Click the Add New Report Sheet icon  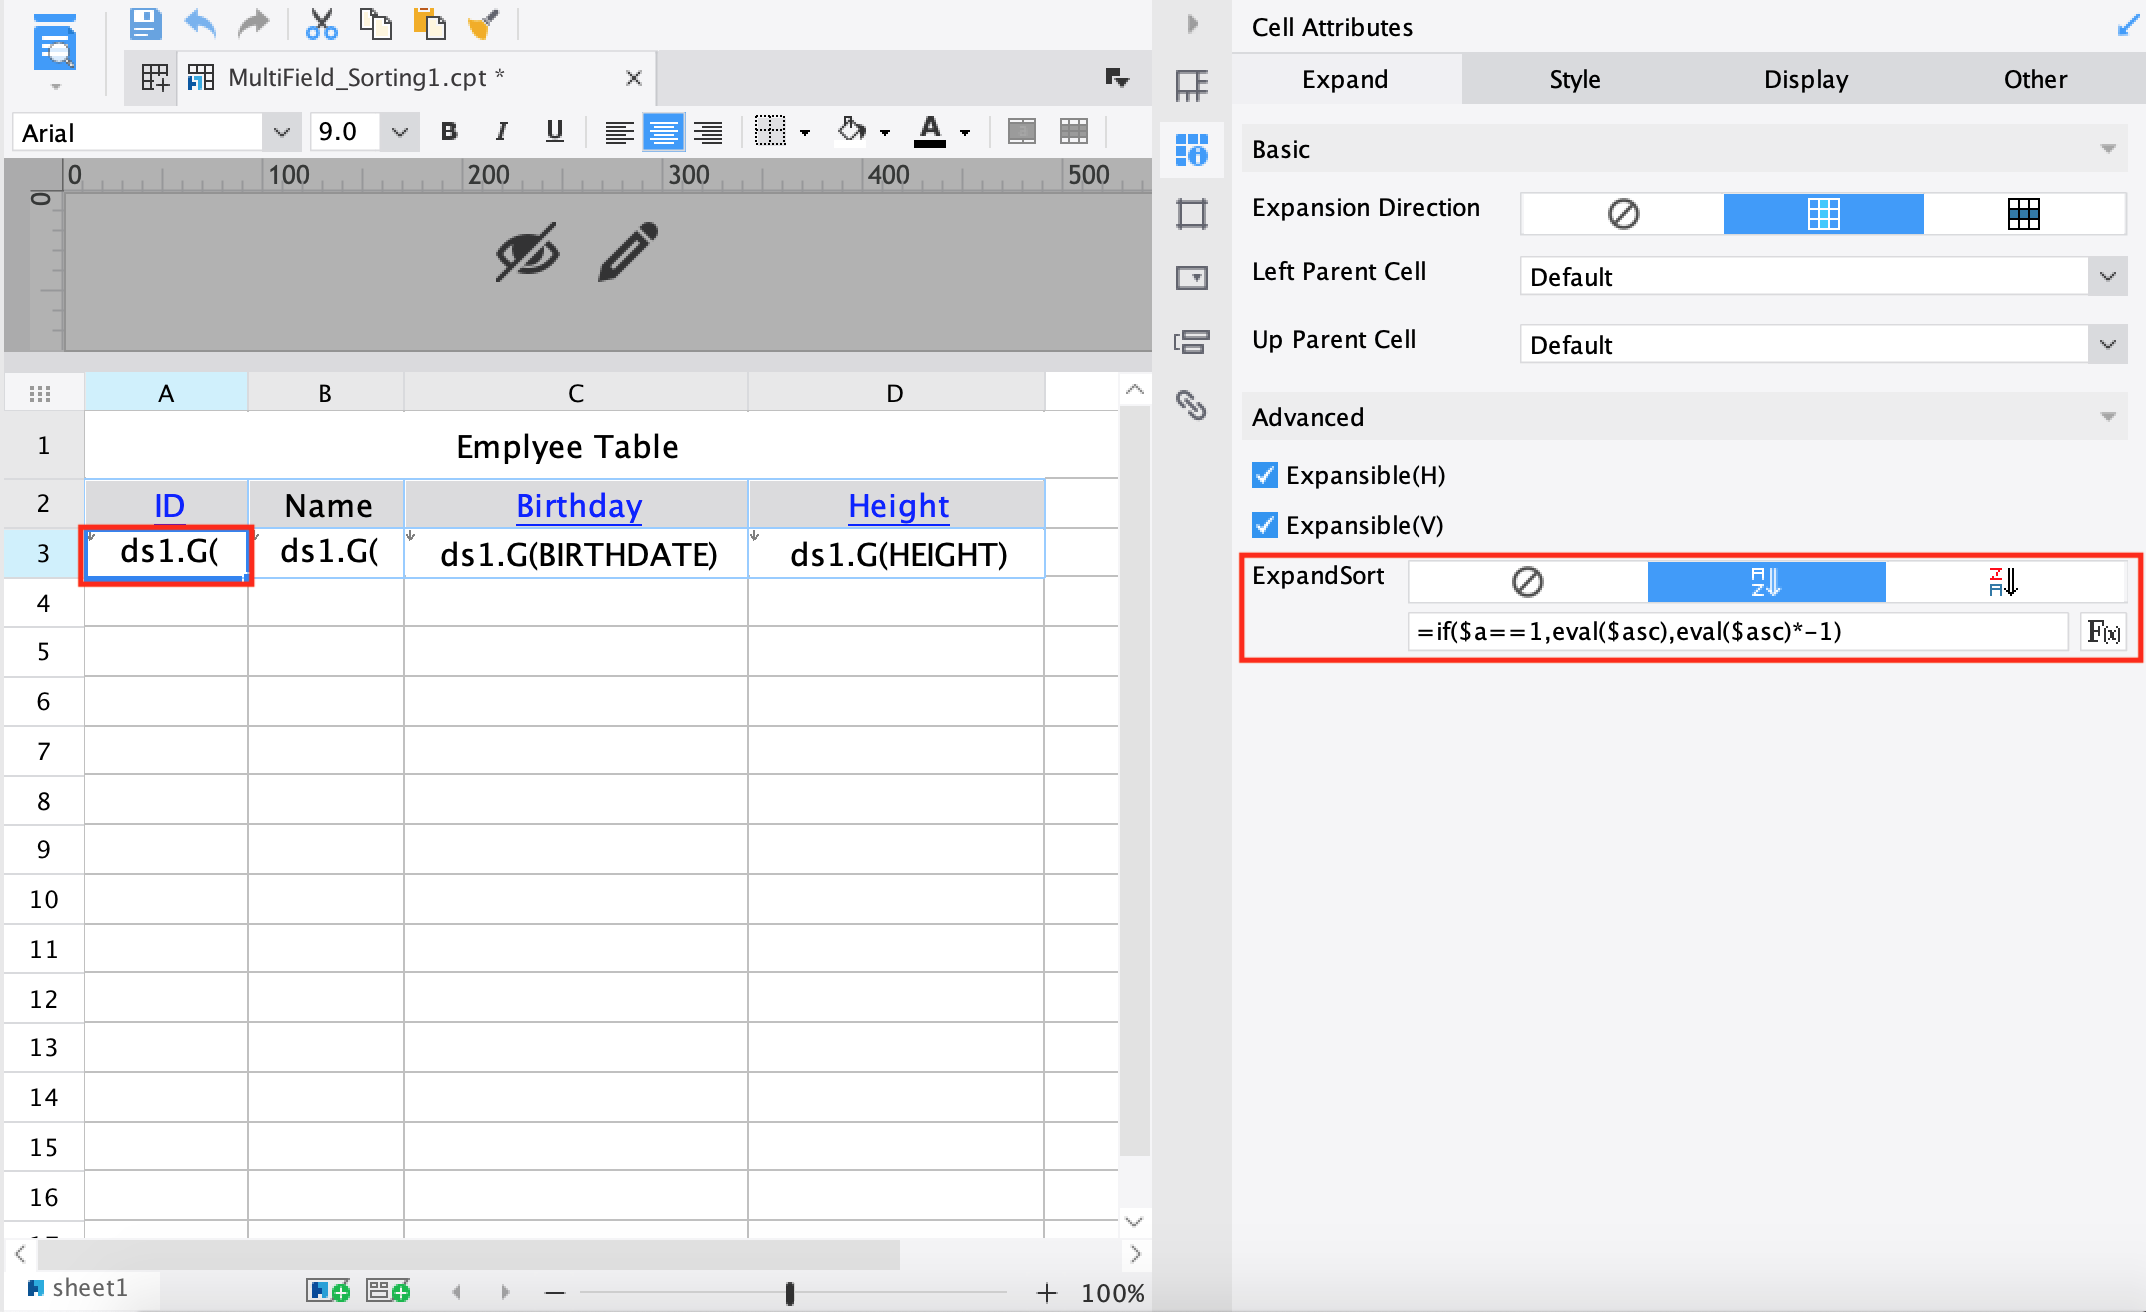pyautogui.click(x=327, y=1290)
